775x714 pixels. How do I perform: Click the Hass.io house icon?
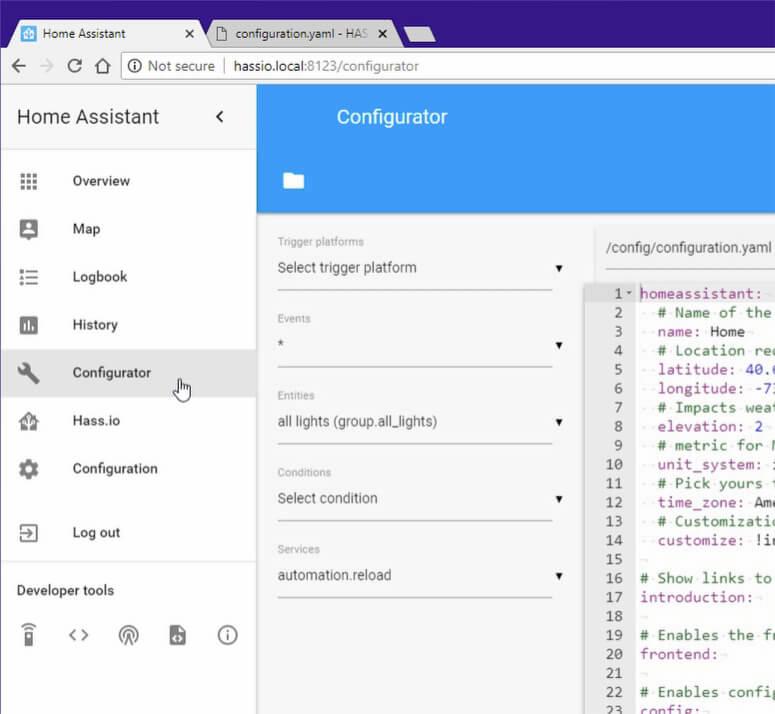(29, 421)
